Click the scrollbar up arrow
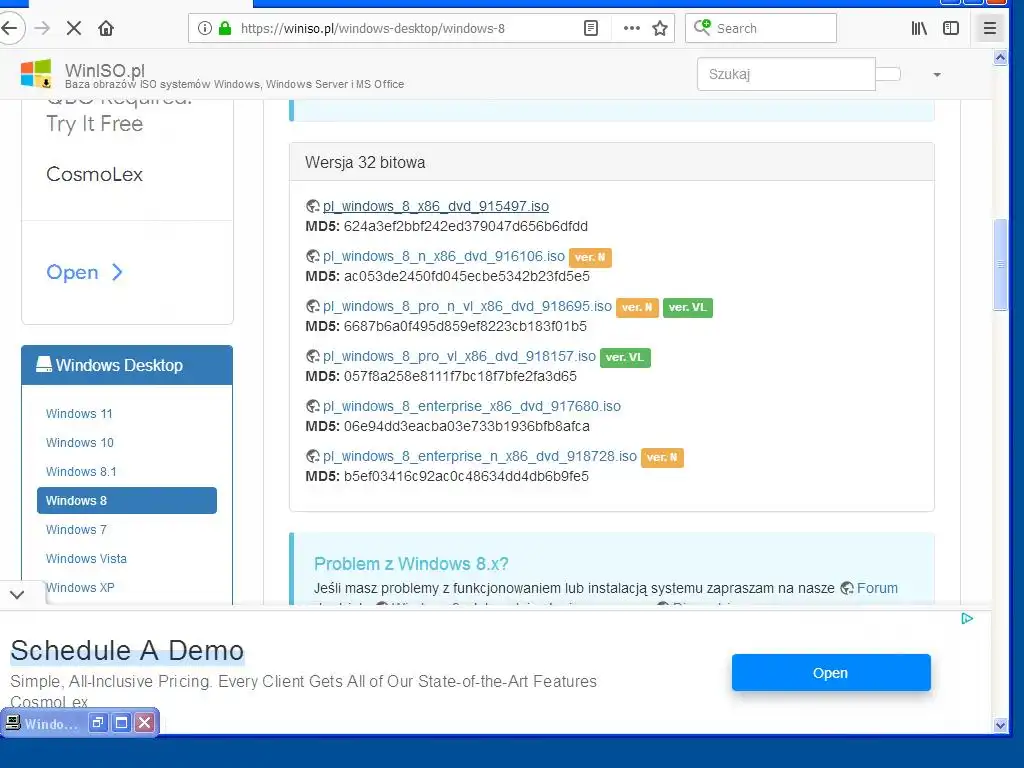The image size is (1024, 768). [x=1000, y=57]
